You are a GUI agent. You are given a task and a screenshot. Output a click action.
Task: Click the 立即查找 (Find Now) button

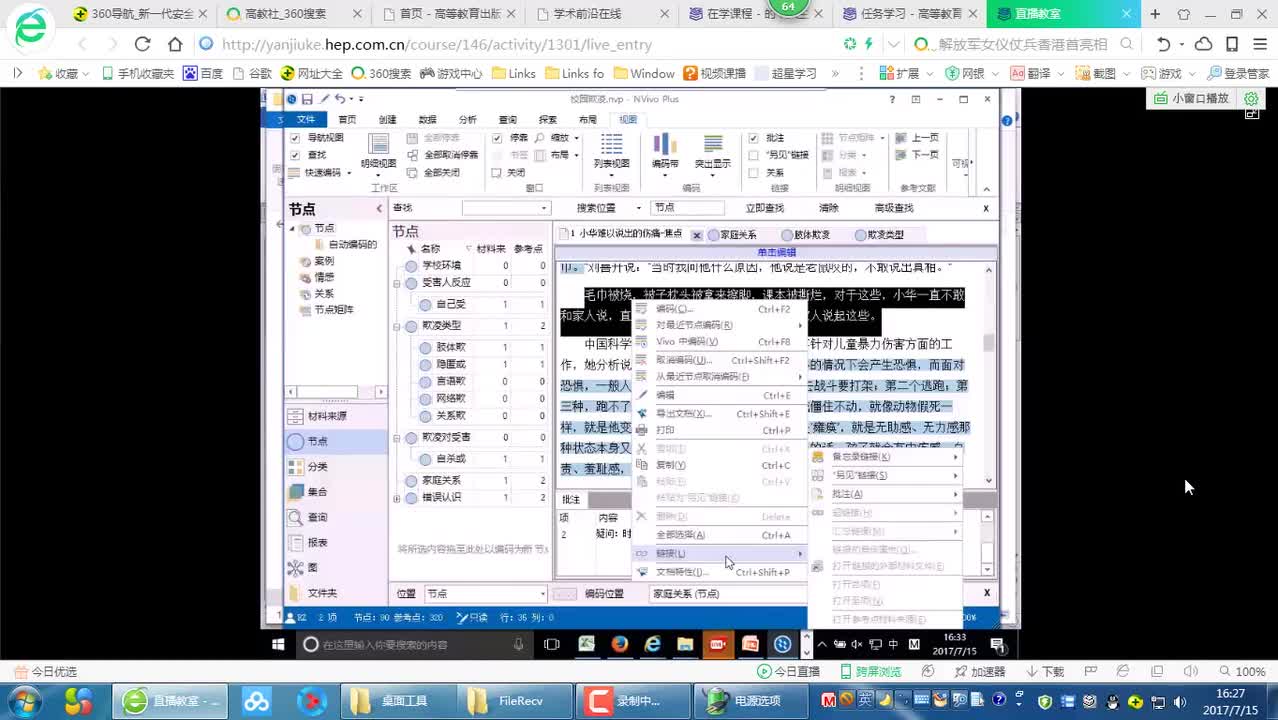click(x=765, y=208)
